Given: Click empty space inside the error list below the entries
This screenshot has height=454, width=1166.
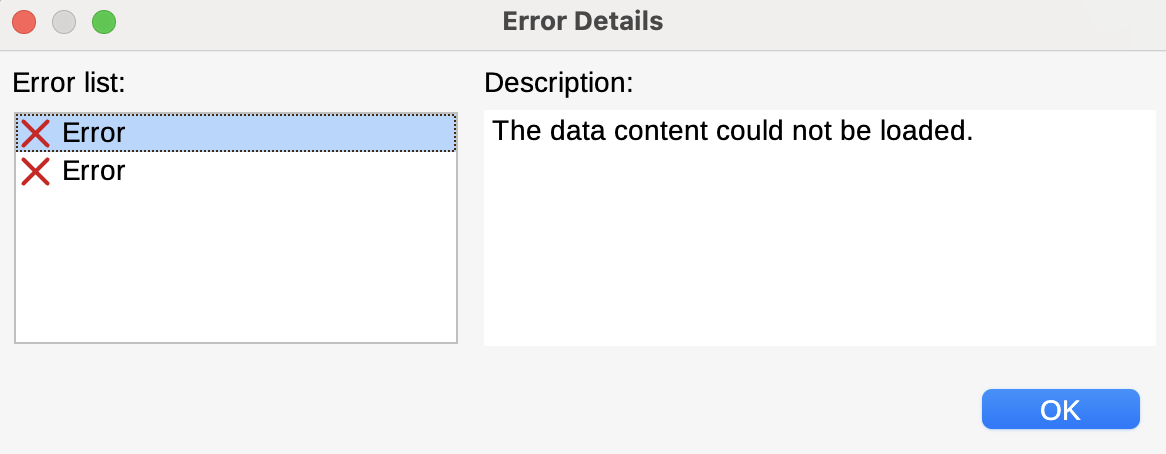Looking at the screenshot, I should click(x=236, y=266).
